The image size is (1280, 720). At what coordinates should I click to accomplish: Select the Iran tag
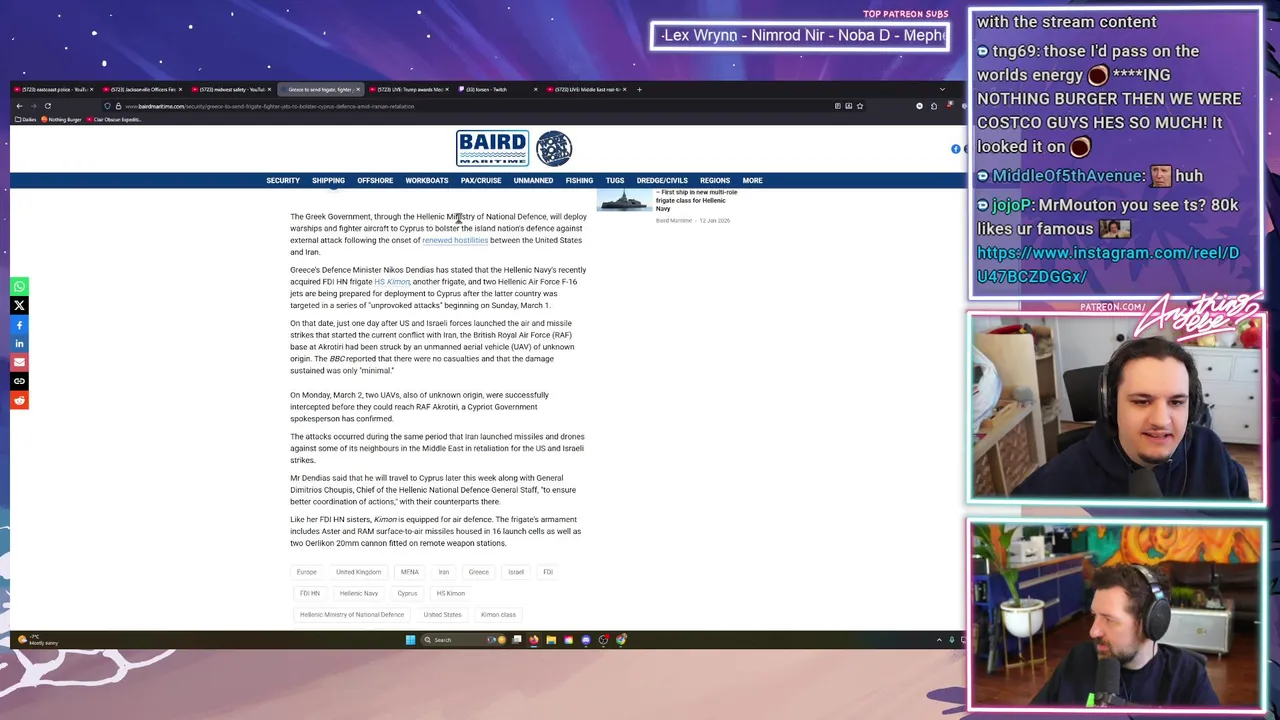click(x=444, y=572)
